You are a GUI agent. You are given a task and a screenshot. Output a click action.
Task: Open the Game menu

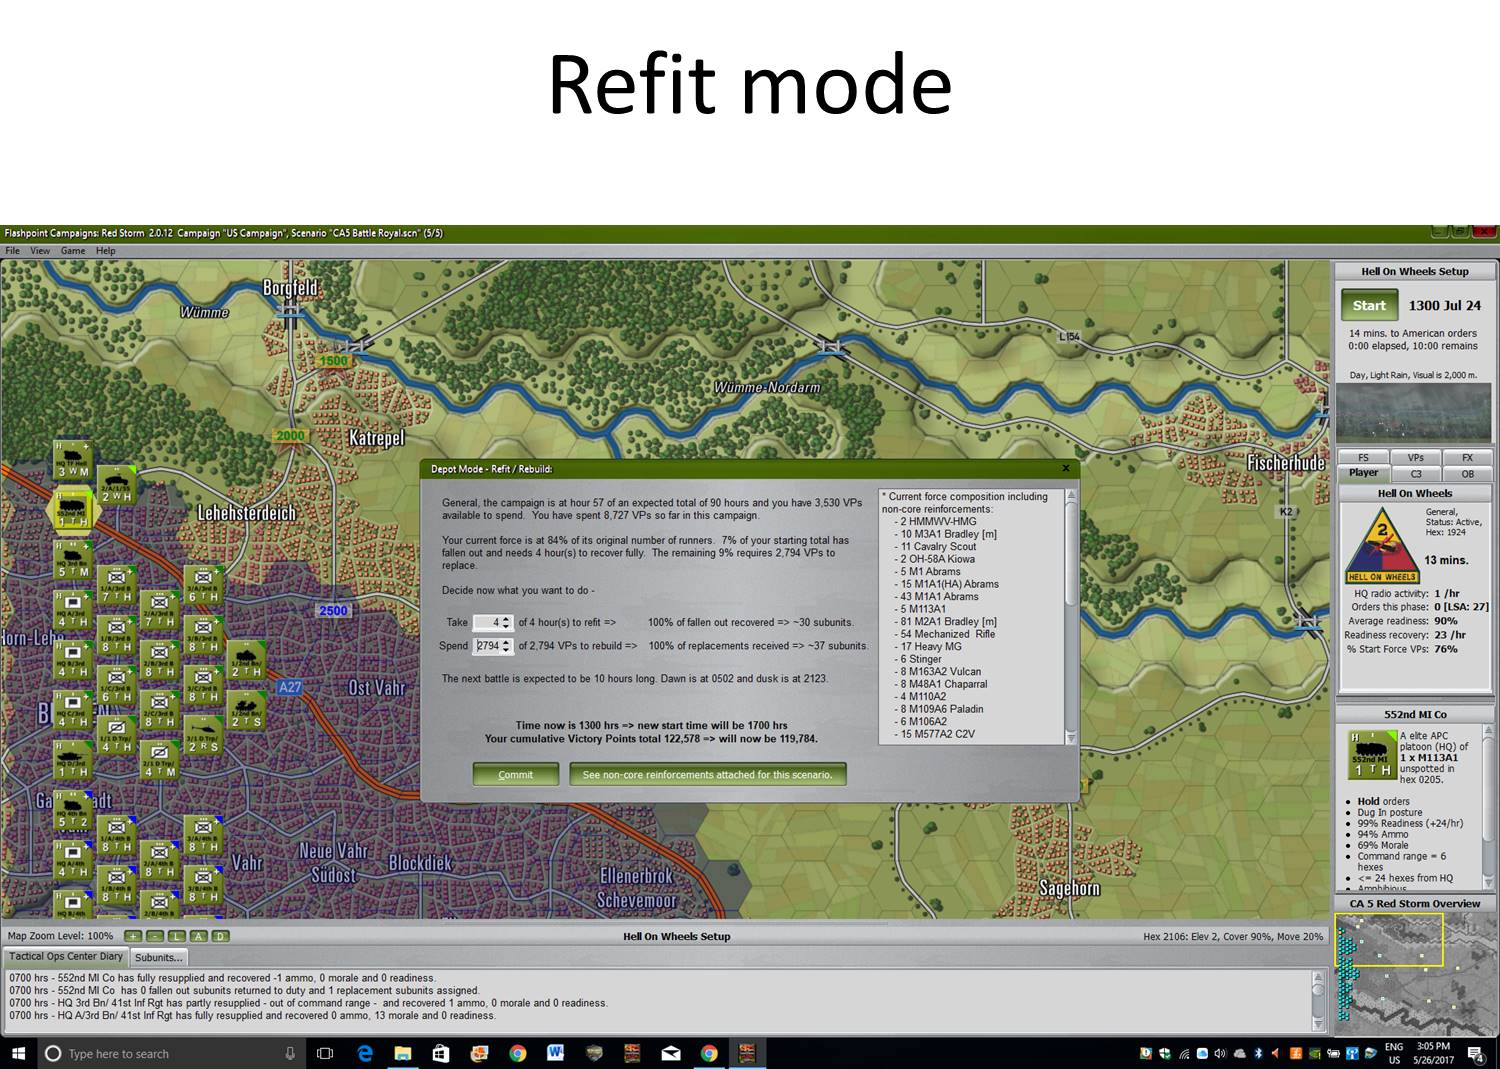73,251
